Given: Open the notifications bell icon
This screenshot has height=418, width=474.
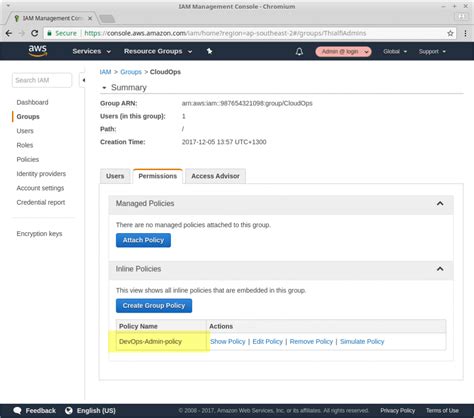Looking at the screenshot, I should [299, 51].
